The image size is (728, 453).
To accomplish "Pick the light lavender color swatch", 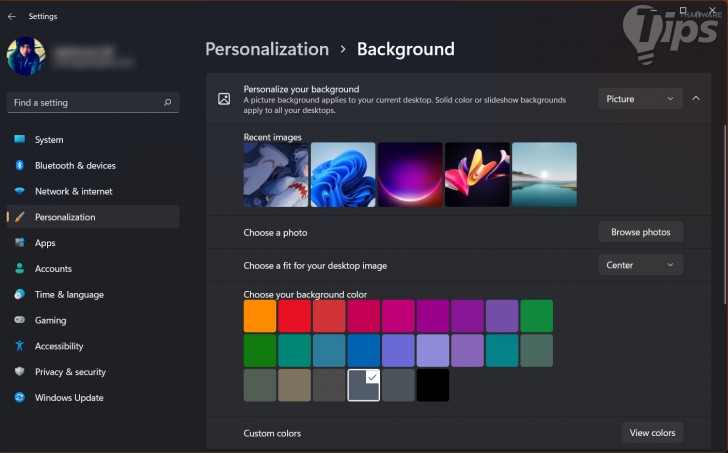I will click(x=433, y=350).
